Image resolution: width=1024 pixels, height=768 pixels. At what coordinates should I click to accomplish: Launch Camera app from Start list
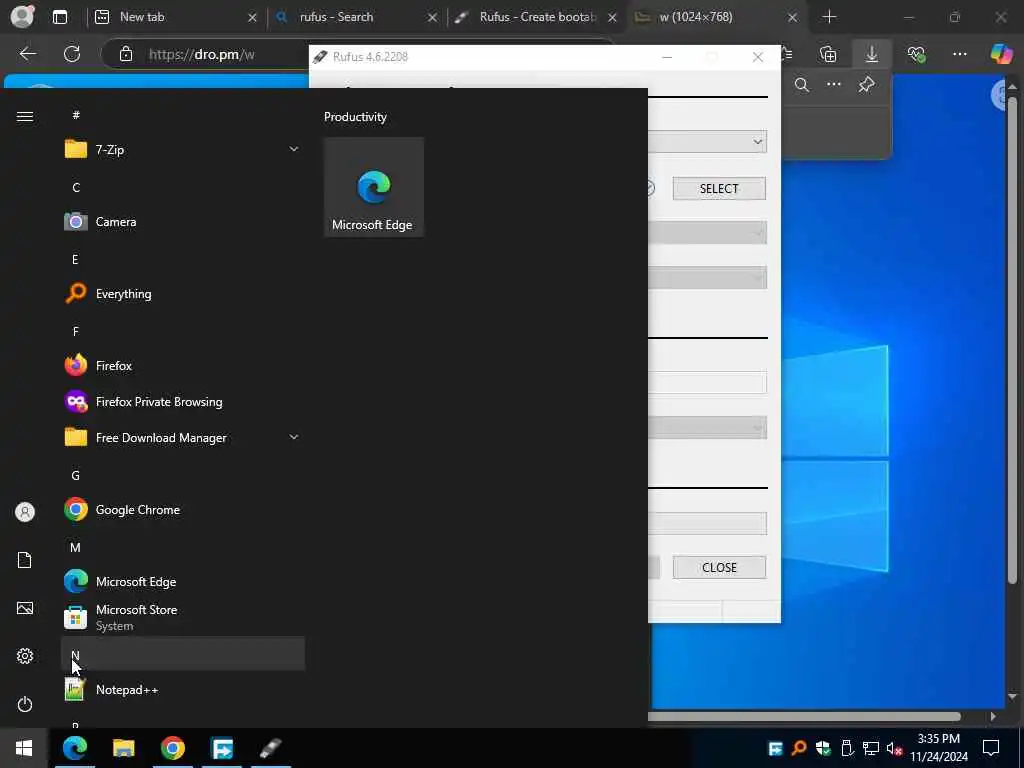[x=182, y=222]
